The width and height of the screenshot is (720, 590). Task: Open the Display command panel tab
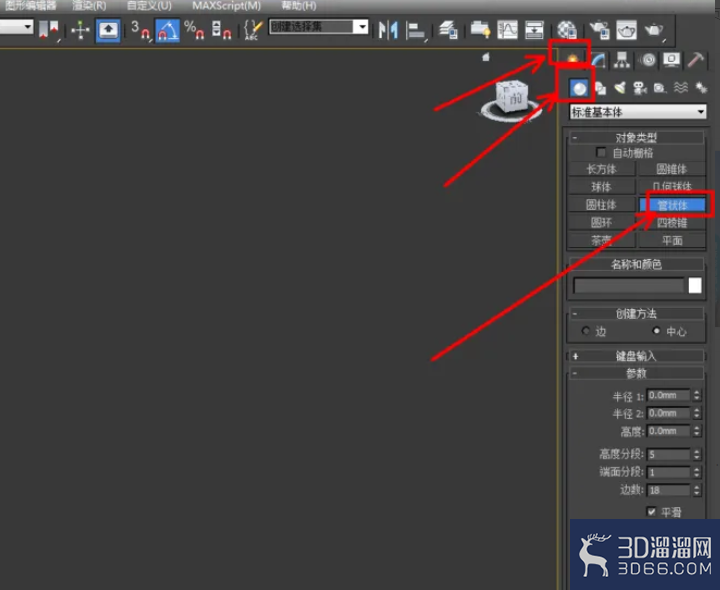672,60
